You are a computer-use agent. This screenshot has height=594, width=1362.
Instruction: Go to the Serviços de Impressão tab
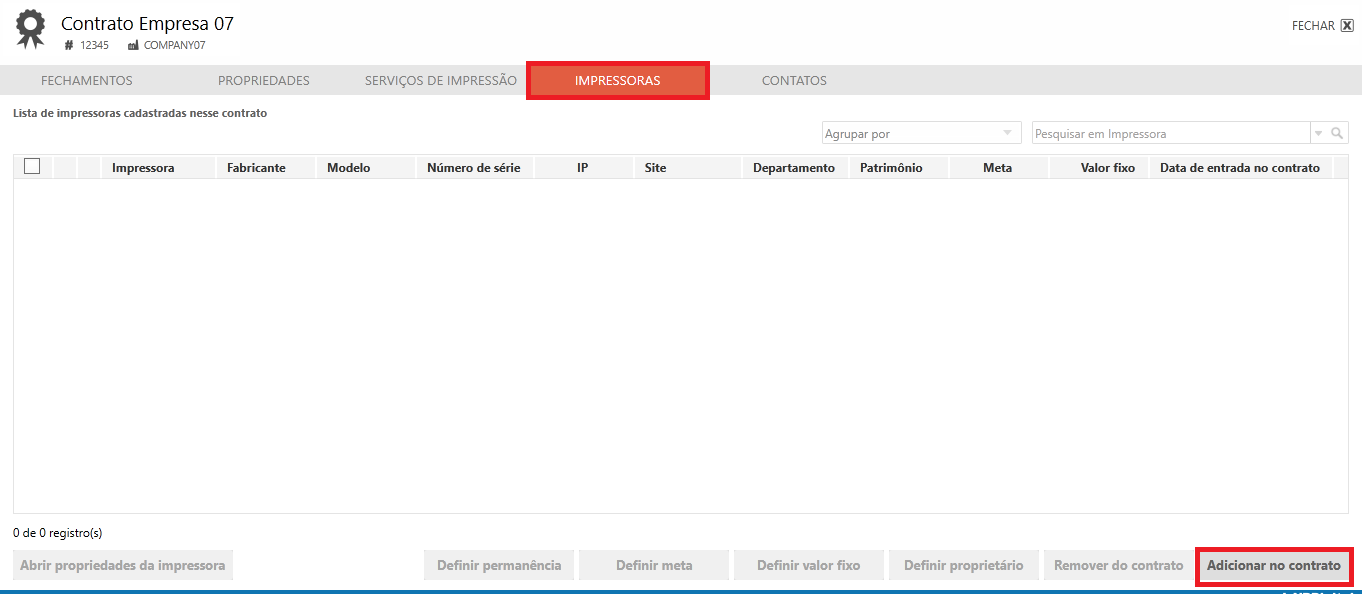[x=441, y=81]
